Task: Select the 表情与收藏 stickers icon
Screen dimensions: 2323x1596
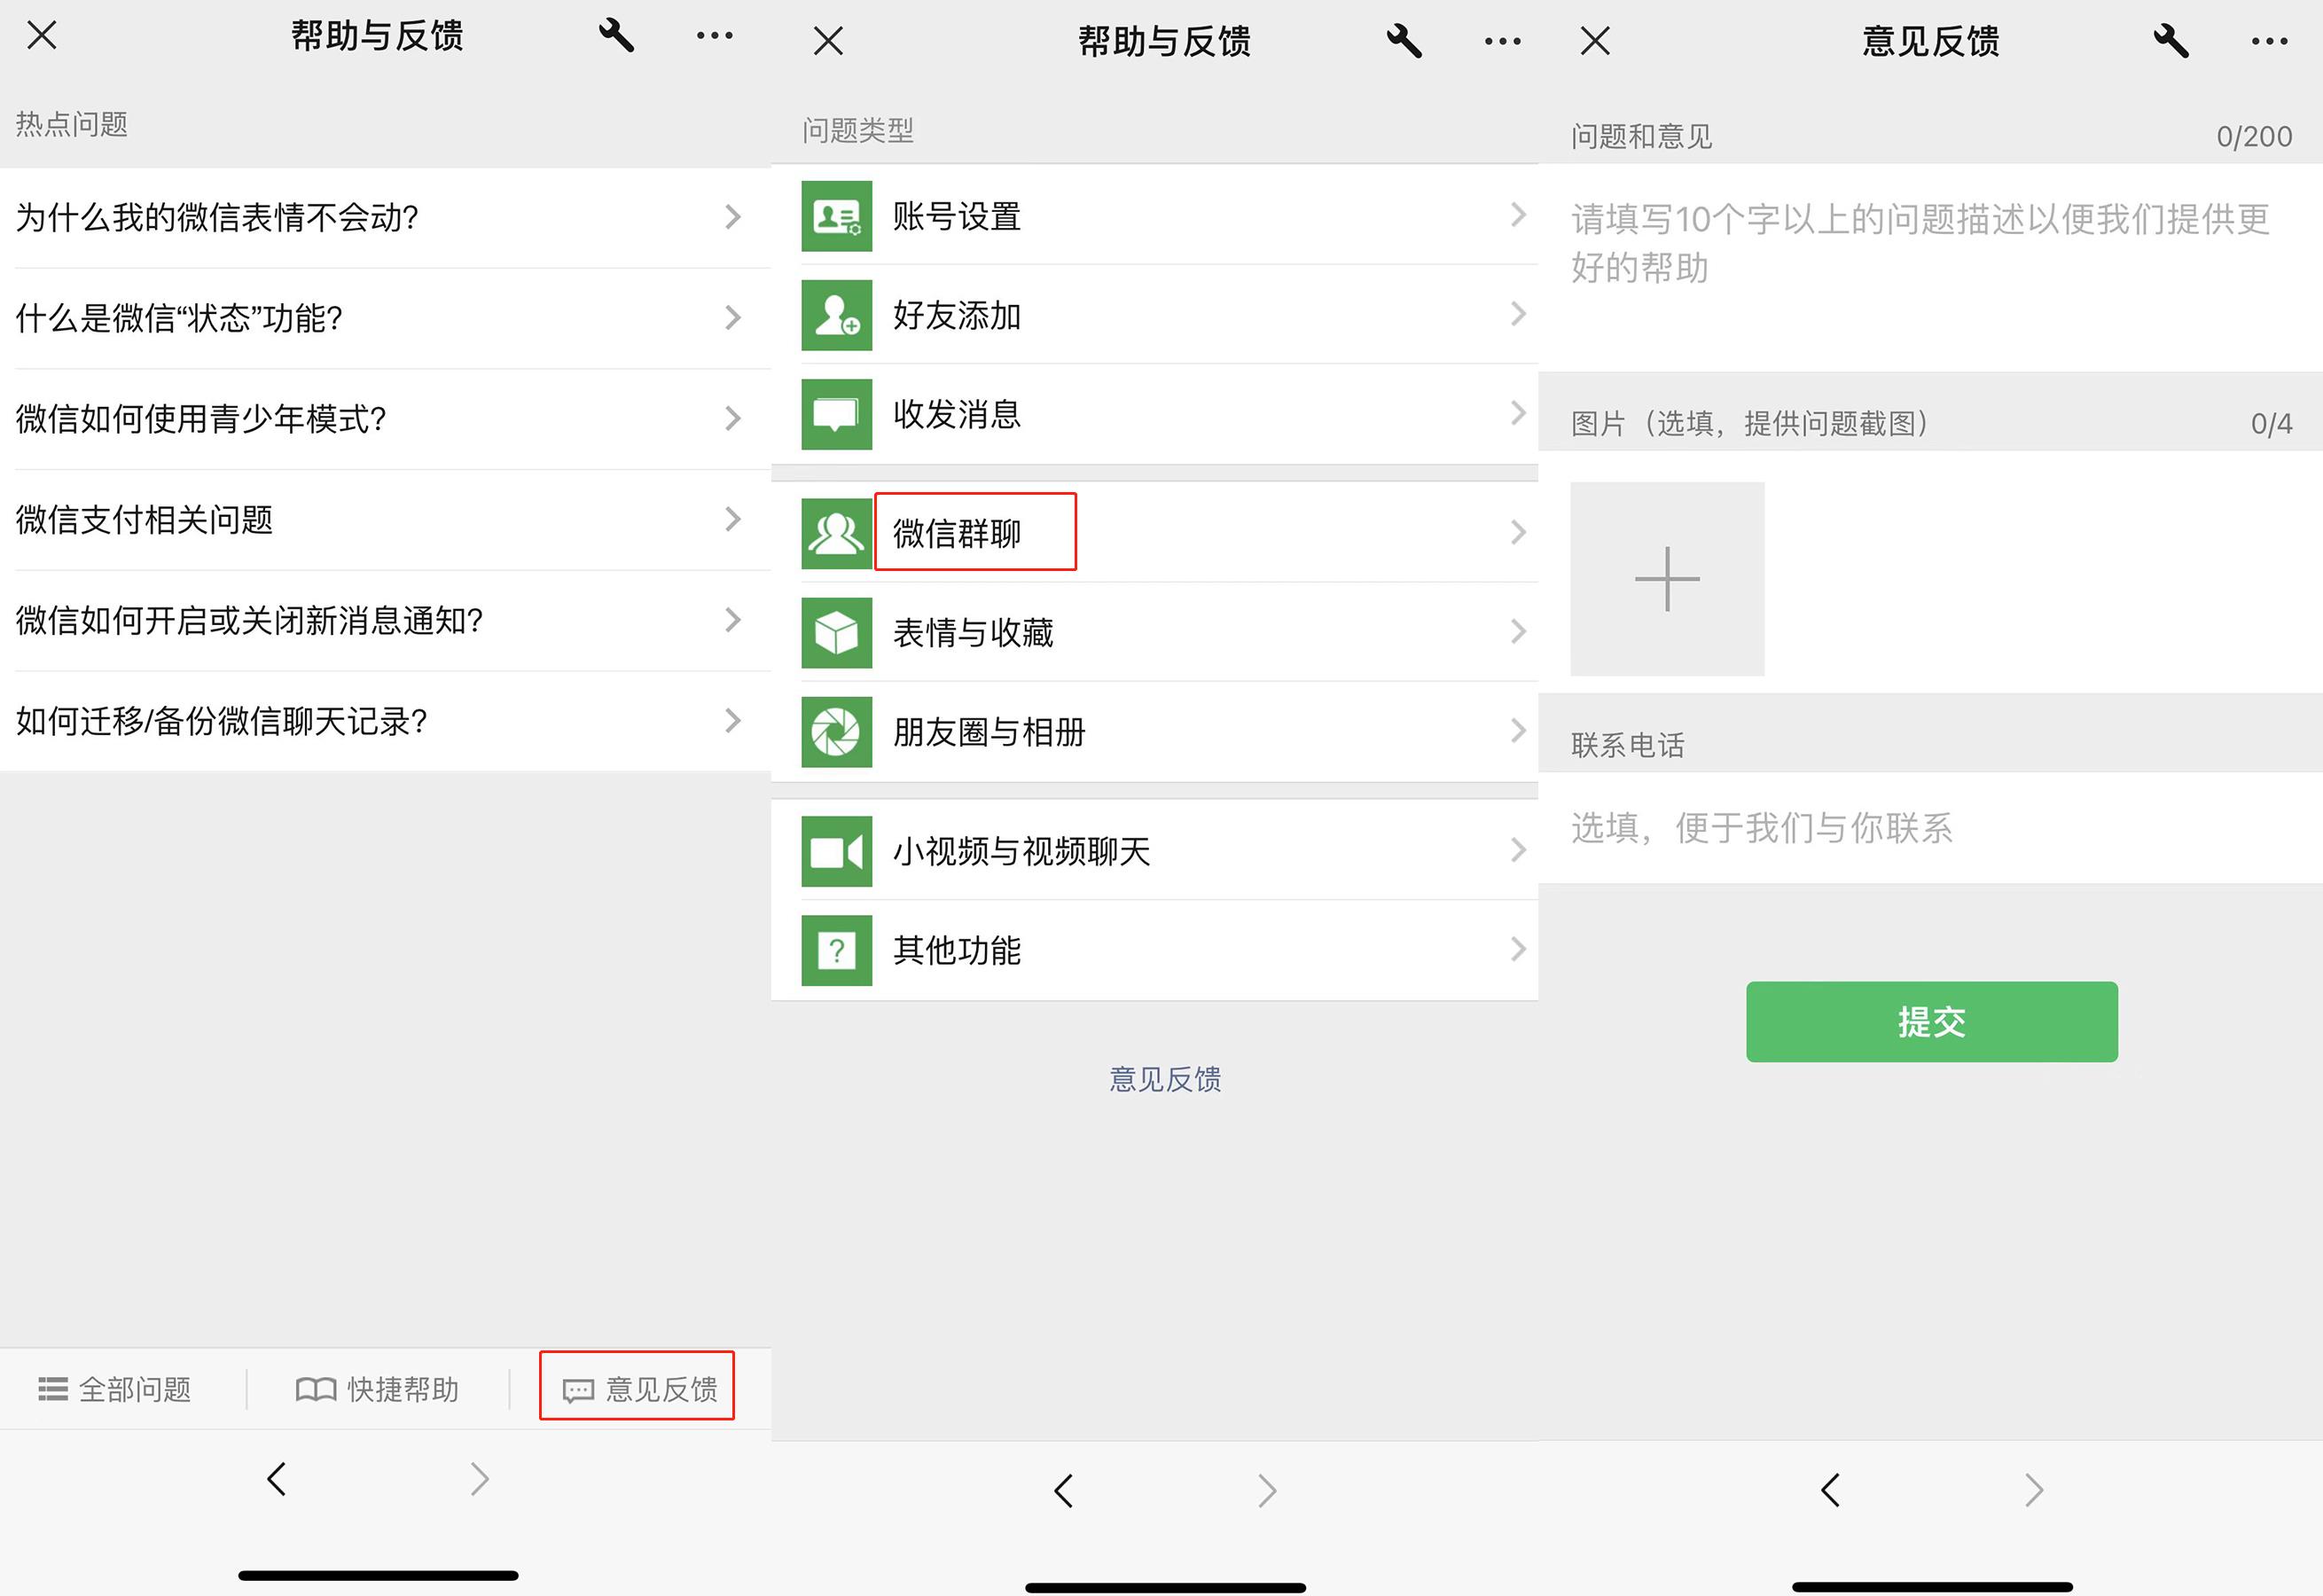Action: (x=838, y=632)
